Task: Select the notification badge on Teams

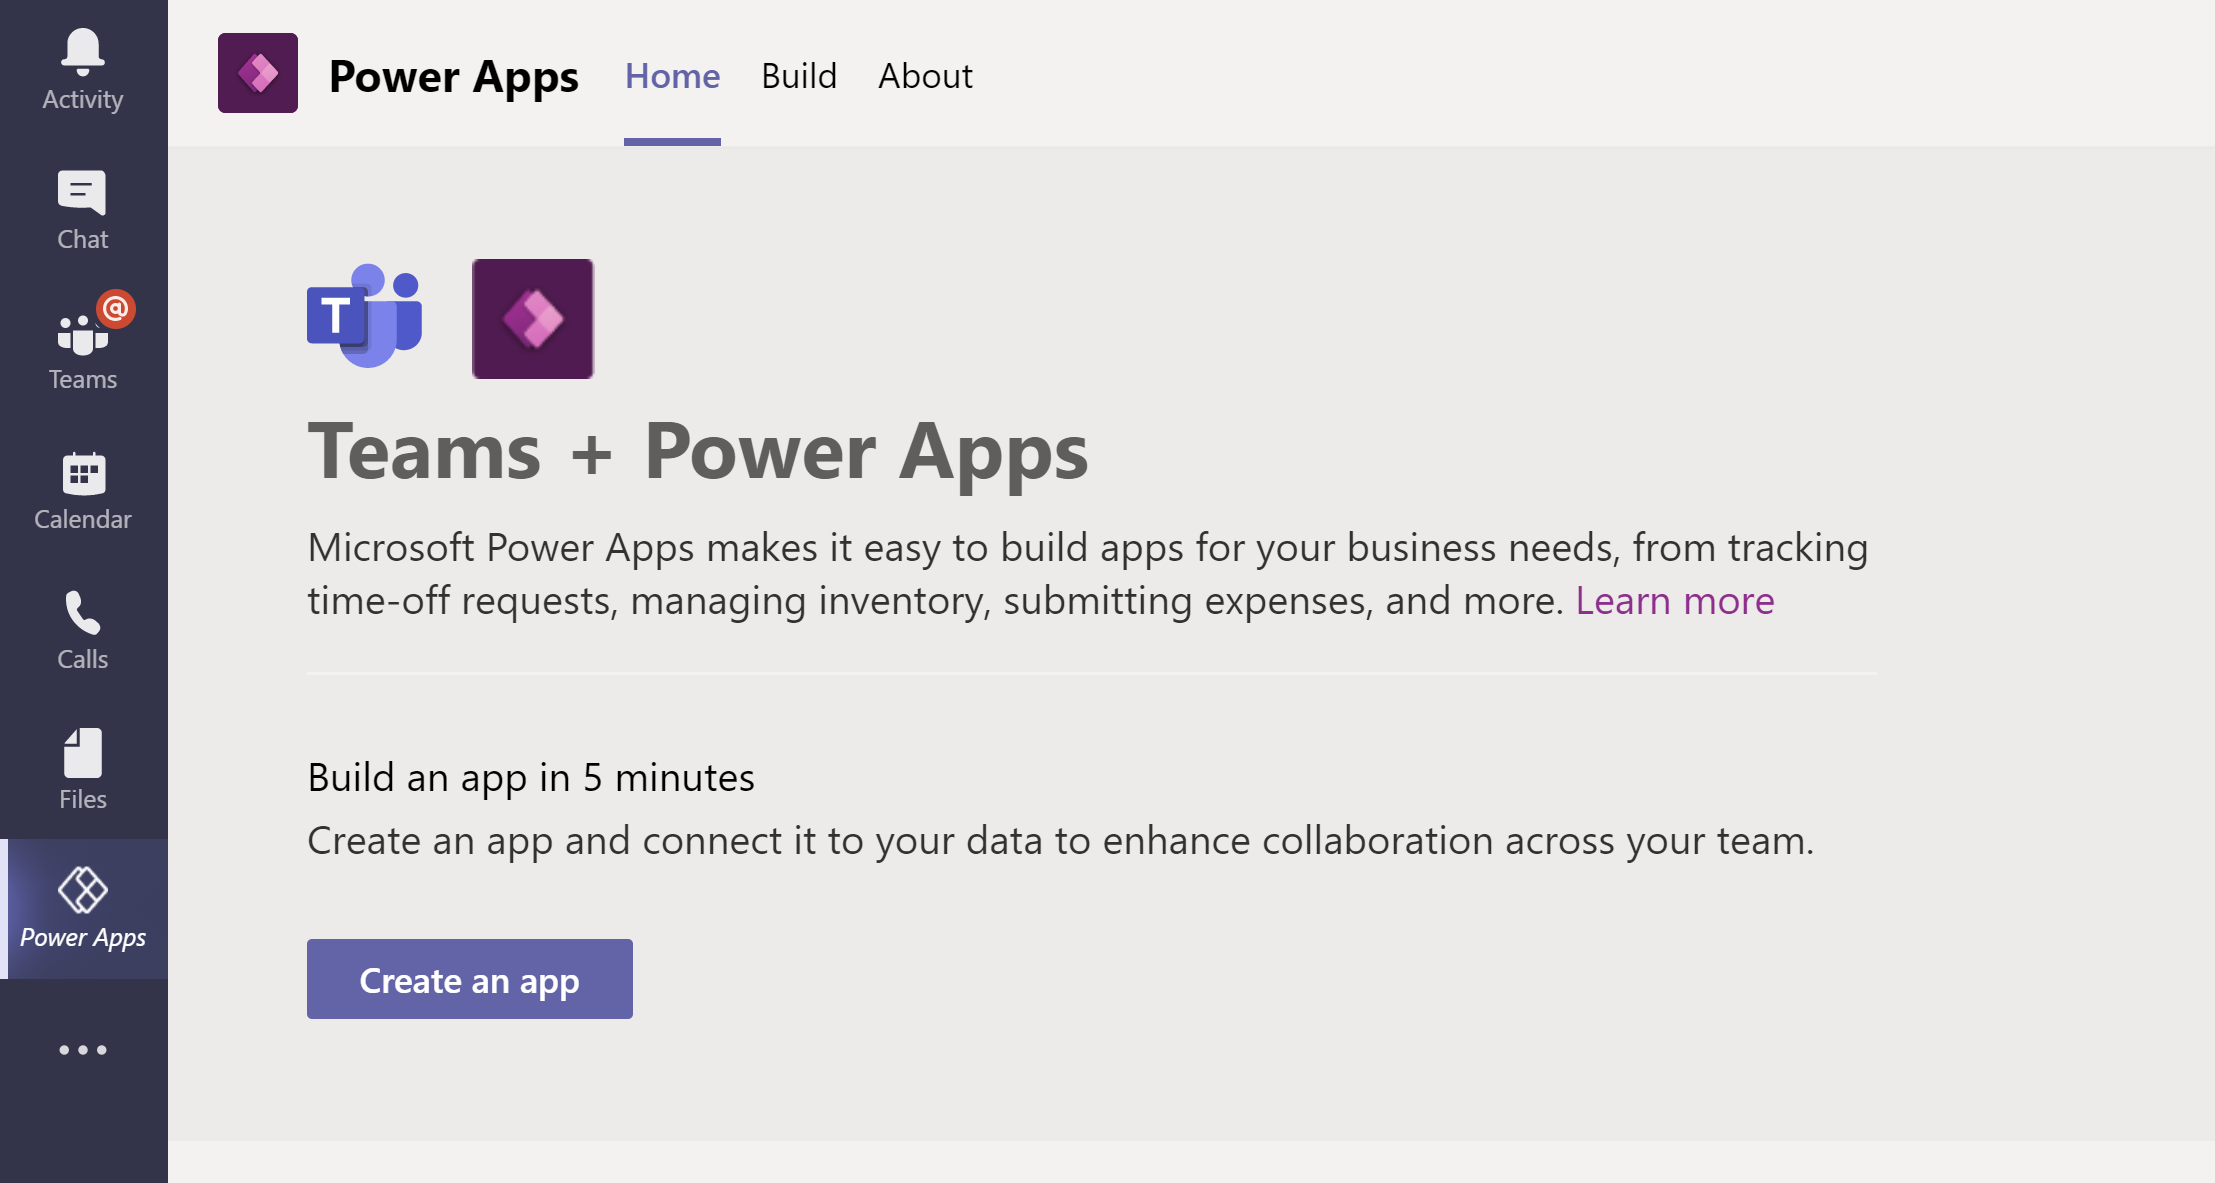Action: pyautogui.click(x=113, y=309)
